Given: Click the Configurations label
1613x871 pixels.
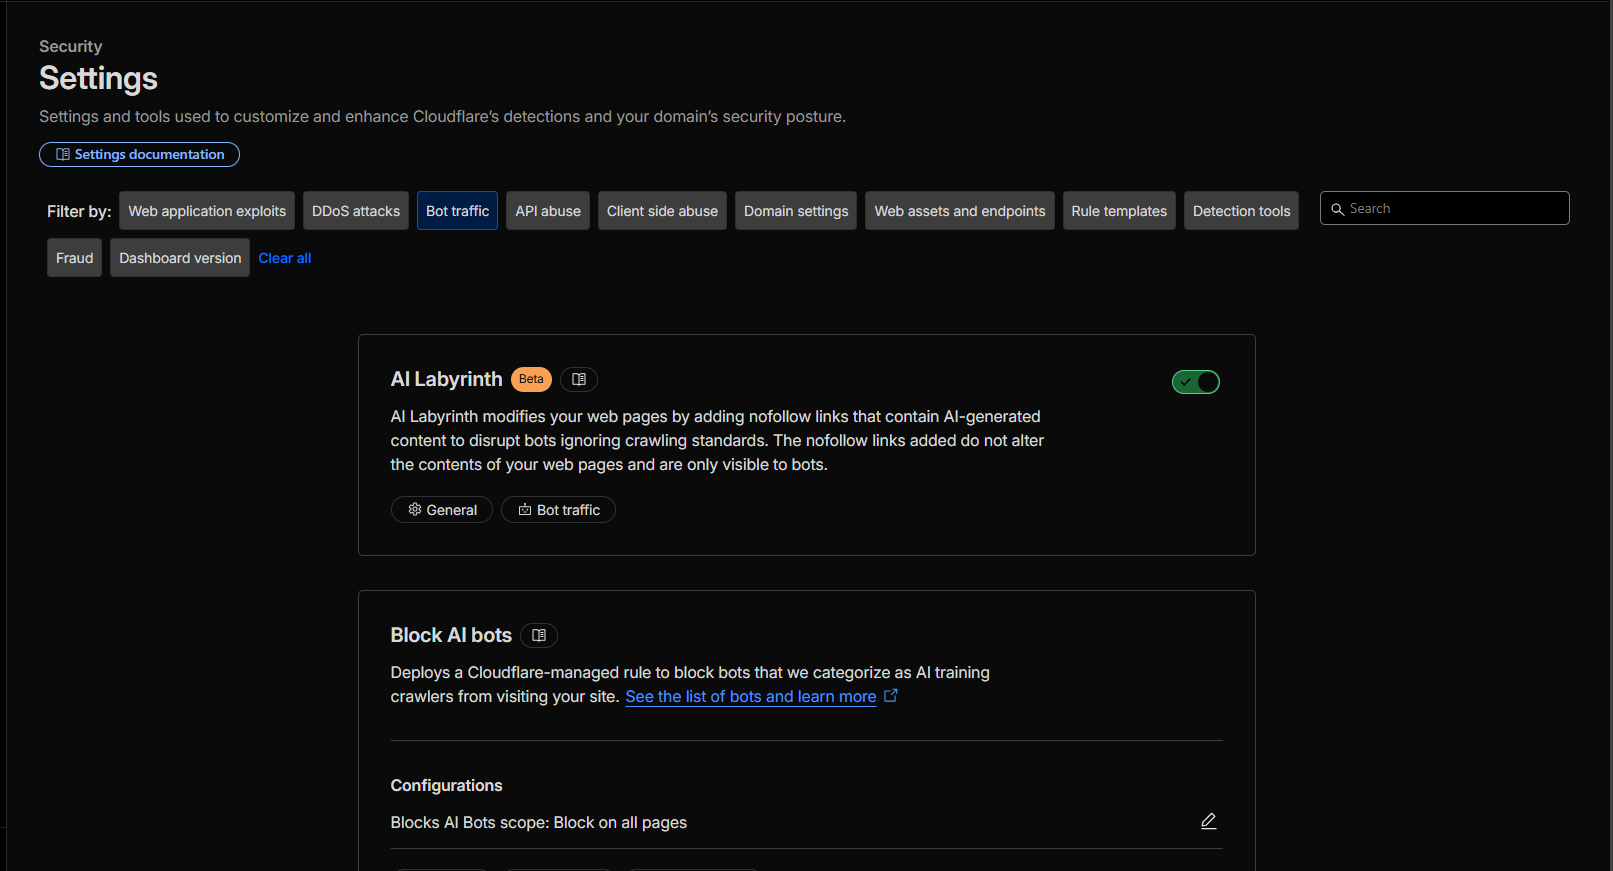Looking at the screenshot, I should tap(446, 785).
